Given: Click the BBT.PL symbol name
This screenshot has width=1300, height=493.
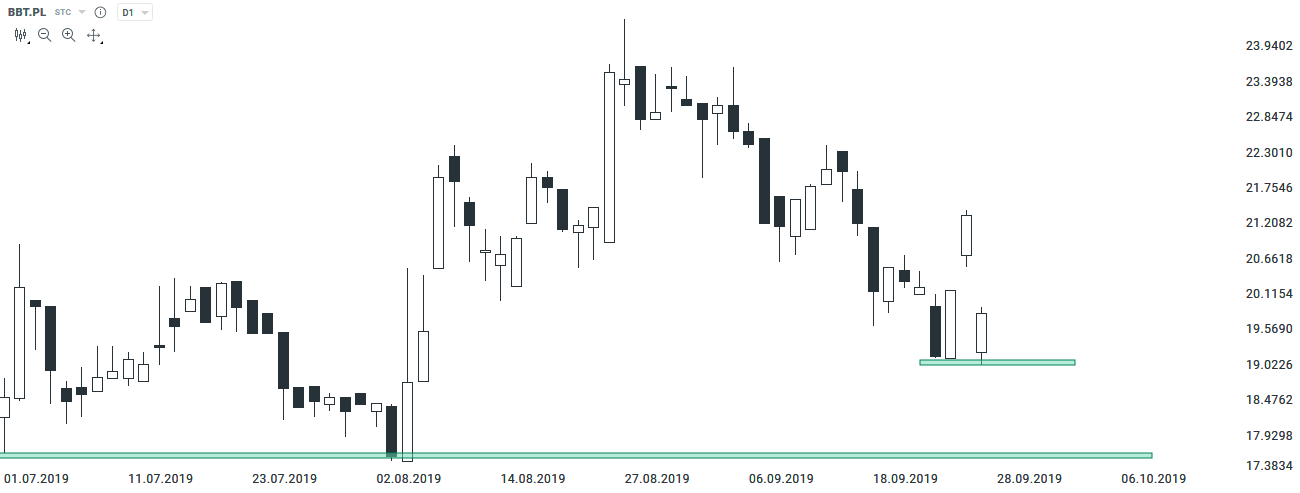Looking at the screenshot, I should point(25,13).
